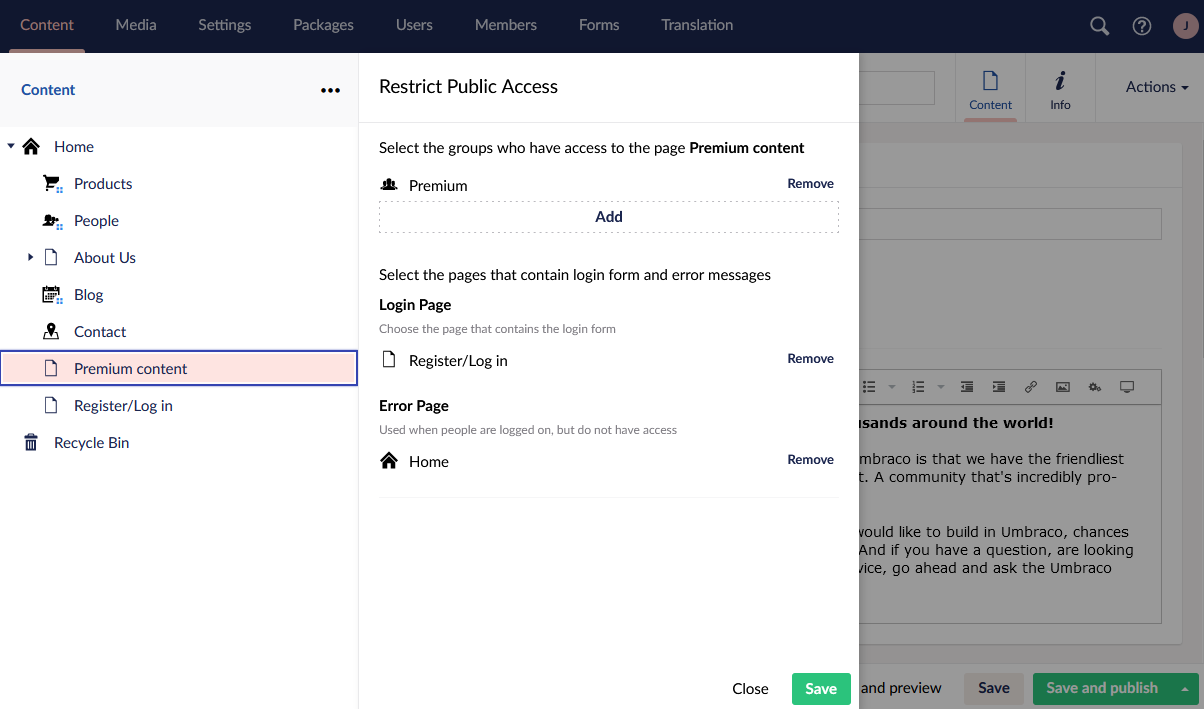
Task: Click the user avatar in header
Action: [1184, 26]
